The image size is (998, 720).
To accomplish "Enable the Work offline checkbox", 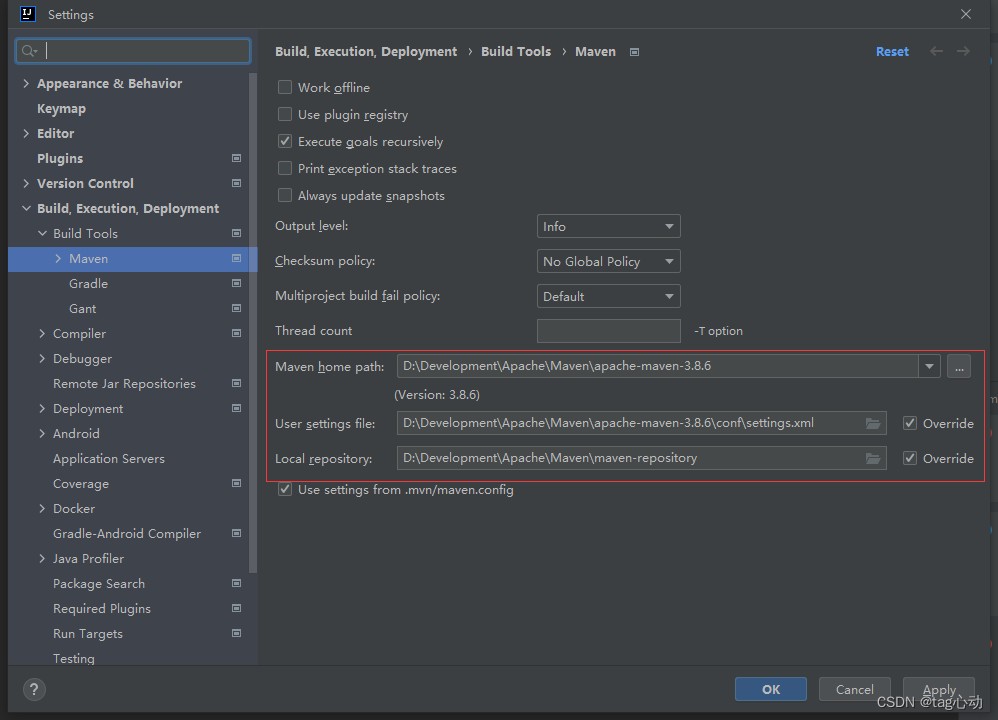I will point(285,87).
